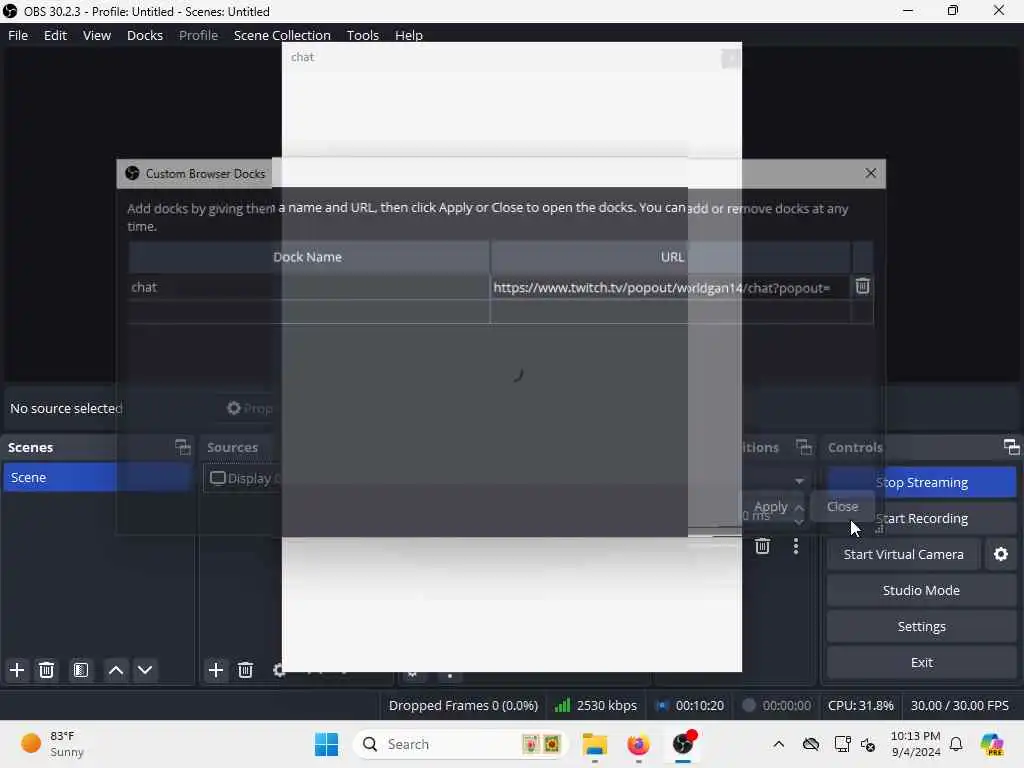1024x768 pixels.
Task: Click the taskbar Search box
Action: pos(460,744)
